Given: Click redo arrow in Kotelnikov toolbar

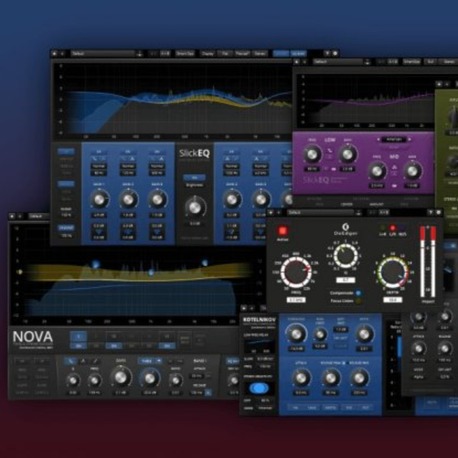Looking at the screenshot, I should [x=252, y=308].
